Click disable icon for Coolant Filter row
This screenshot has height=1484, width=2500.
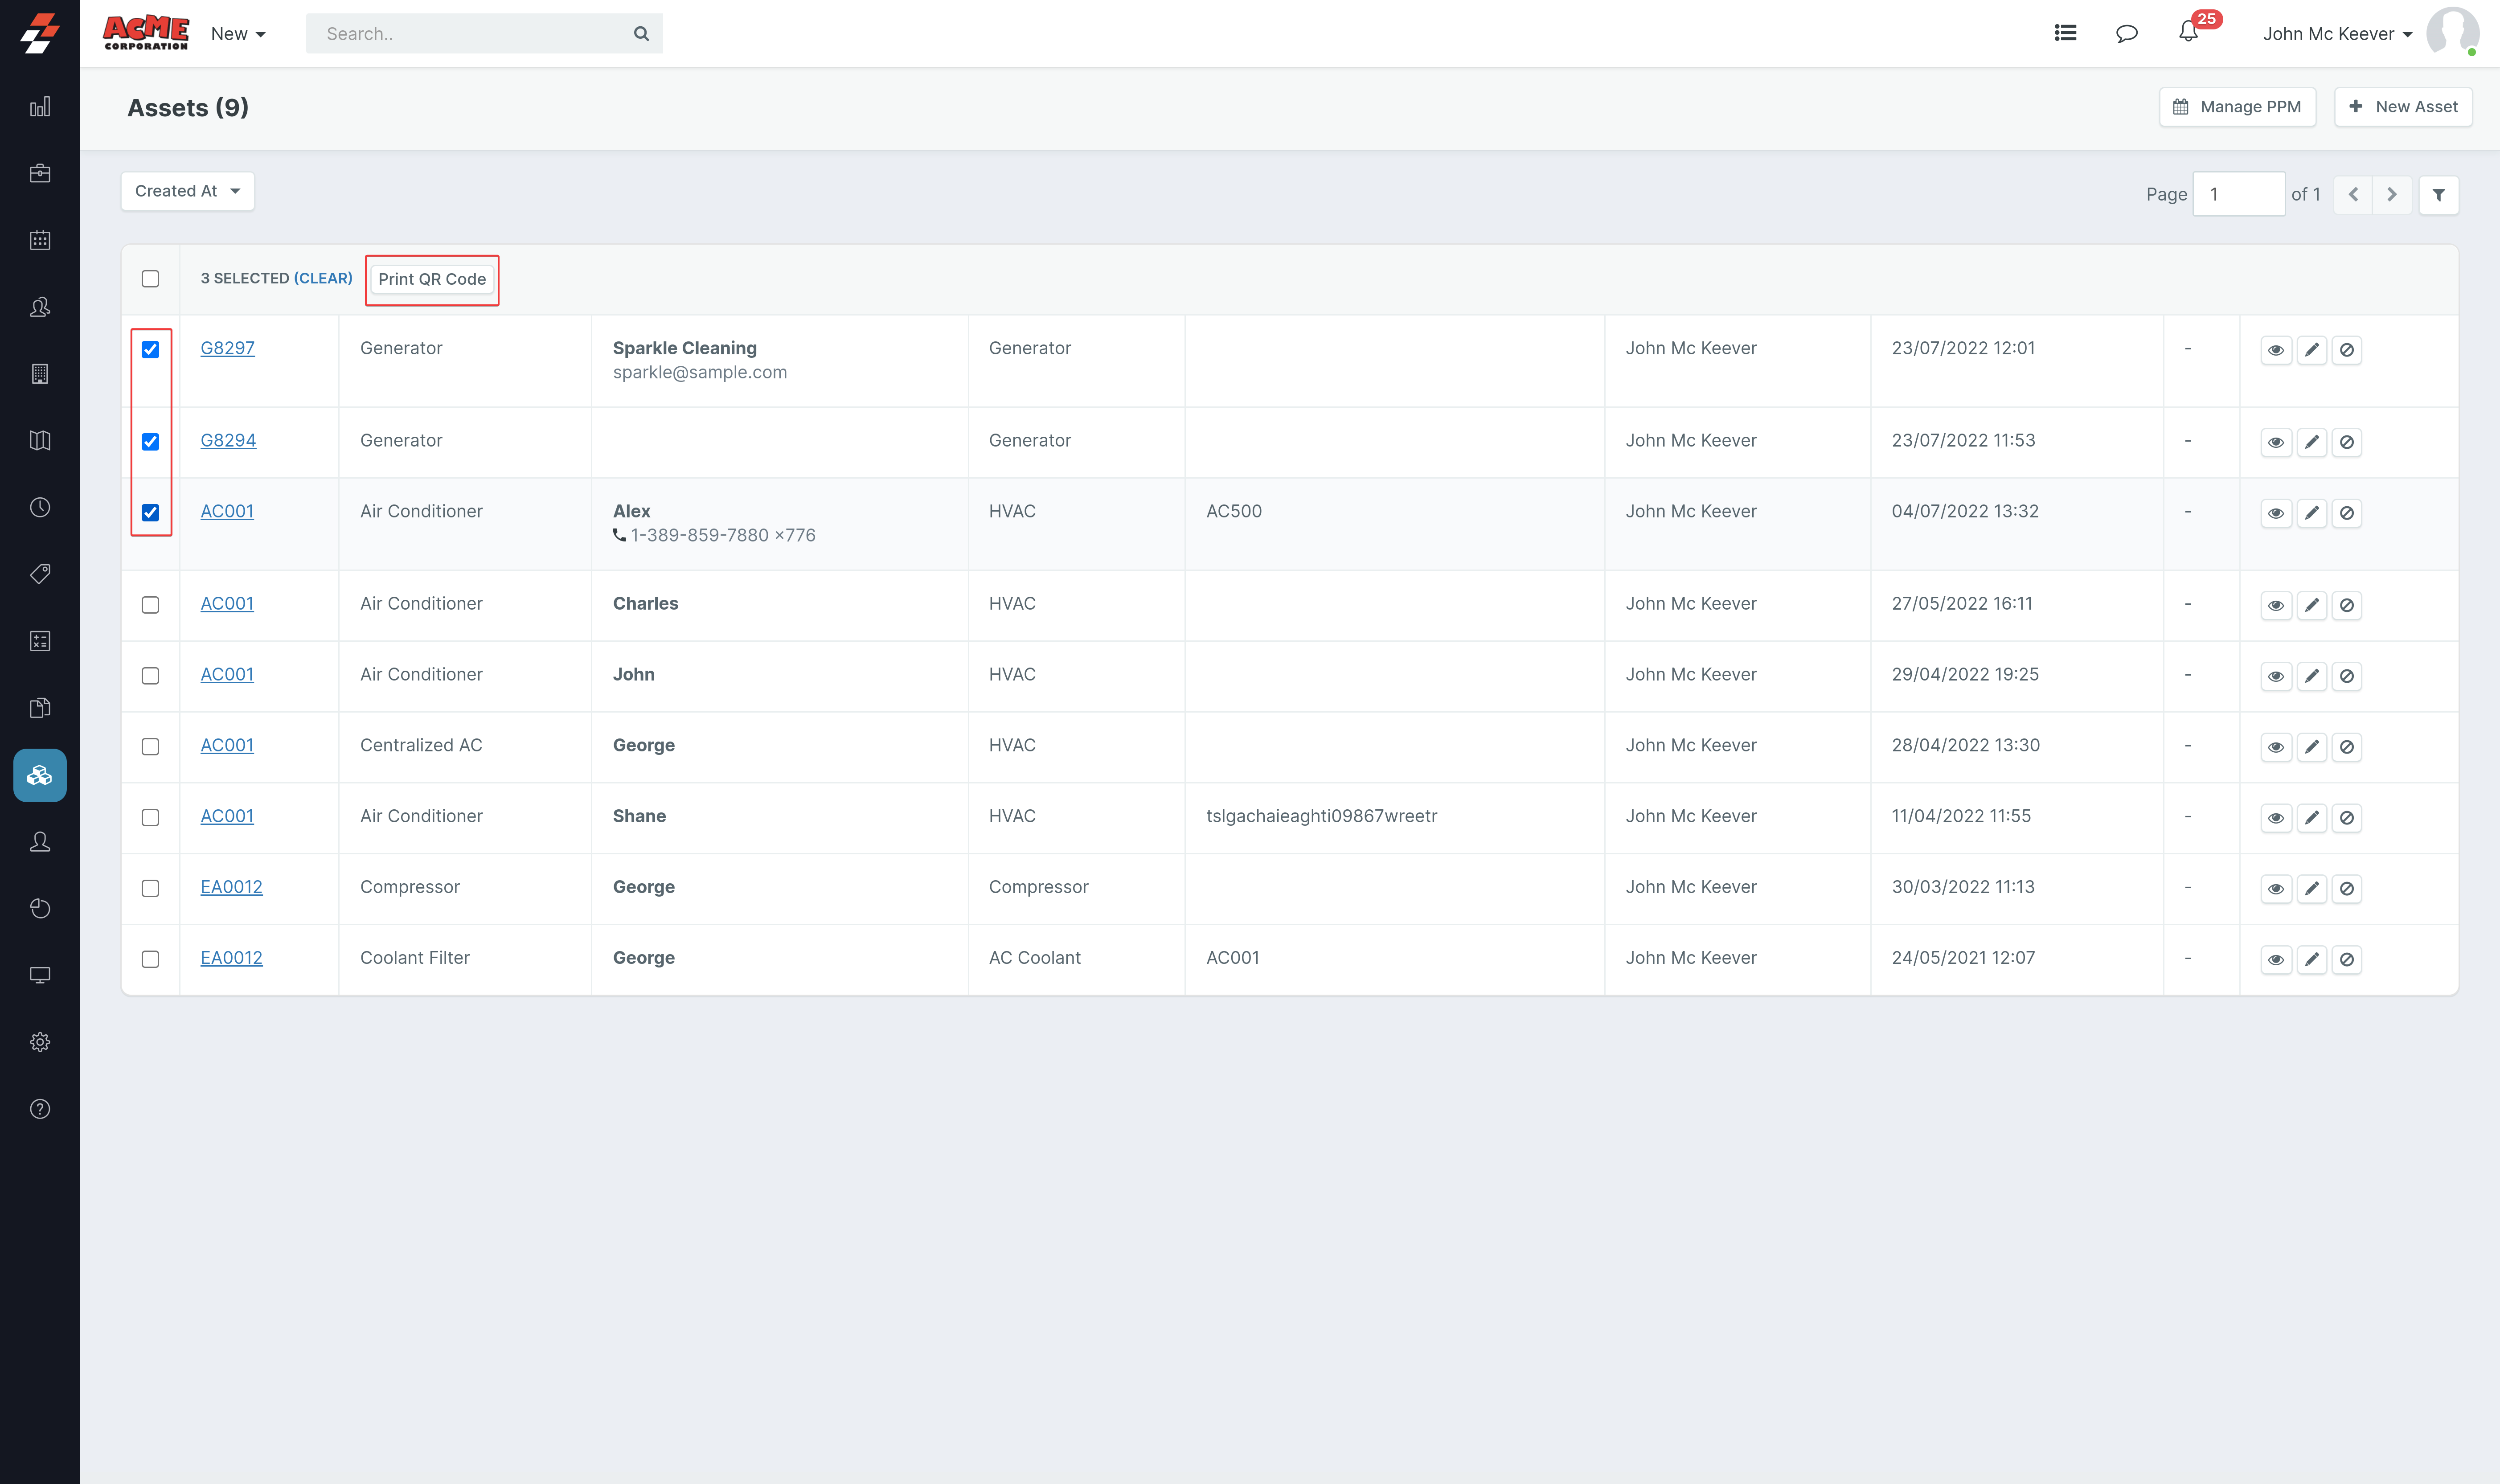pyautogui.click(x=2346, y=959)
